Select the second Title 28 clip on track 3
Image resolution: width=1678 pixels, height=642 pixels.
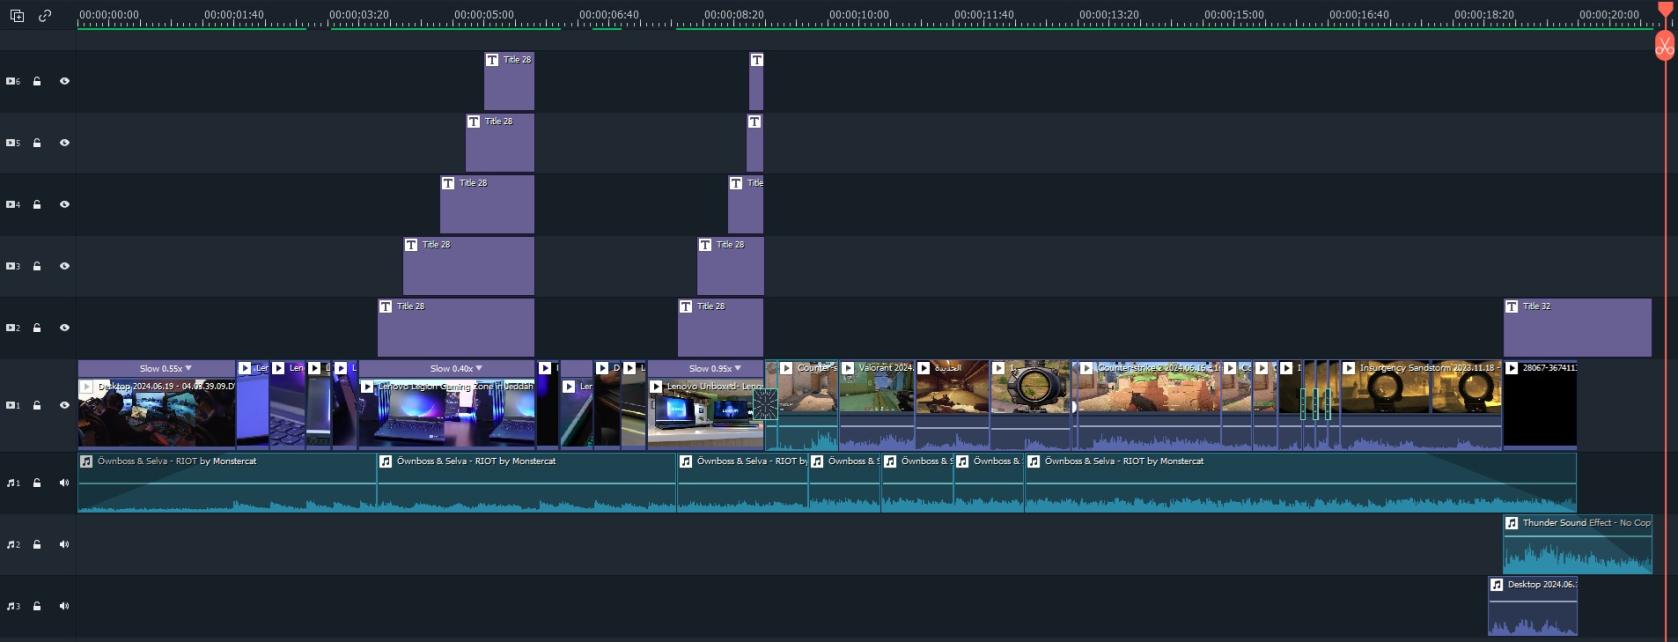click(x=730, y=266)
